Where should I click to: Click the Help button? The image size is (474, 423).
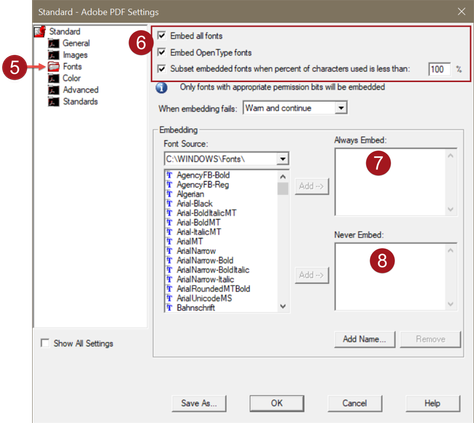(x=433, y=403)
